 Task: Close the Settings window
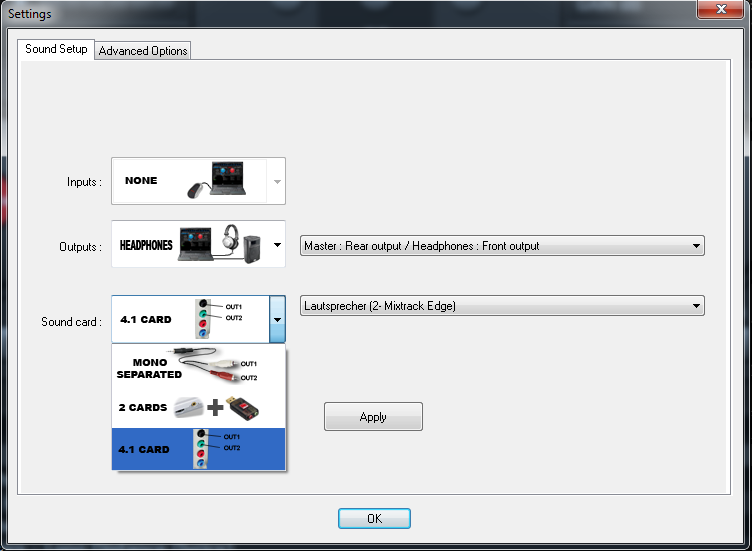pos(720,9)
